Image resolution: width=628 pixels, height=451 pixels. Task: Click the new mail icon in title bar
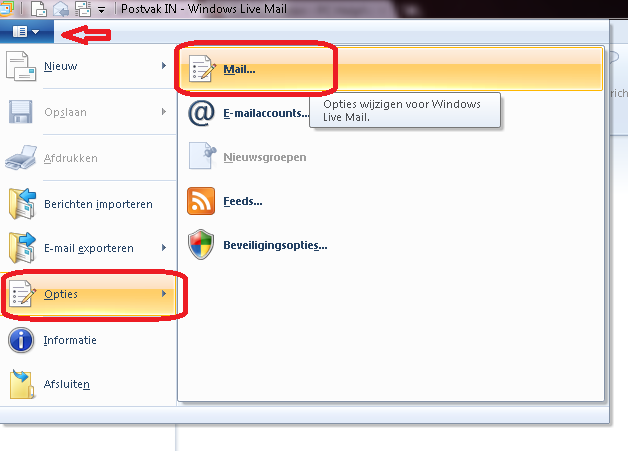point(38,9)
